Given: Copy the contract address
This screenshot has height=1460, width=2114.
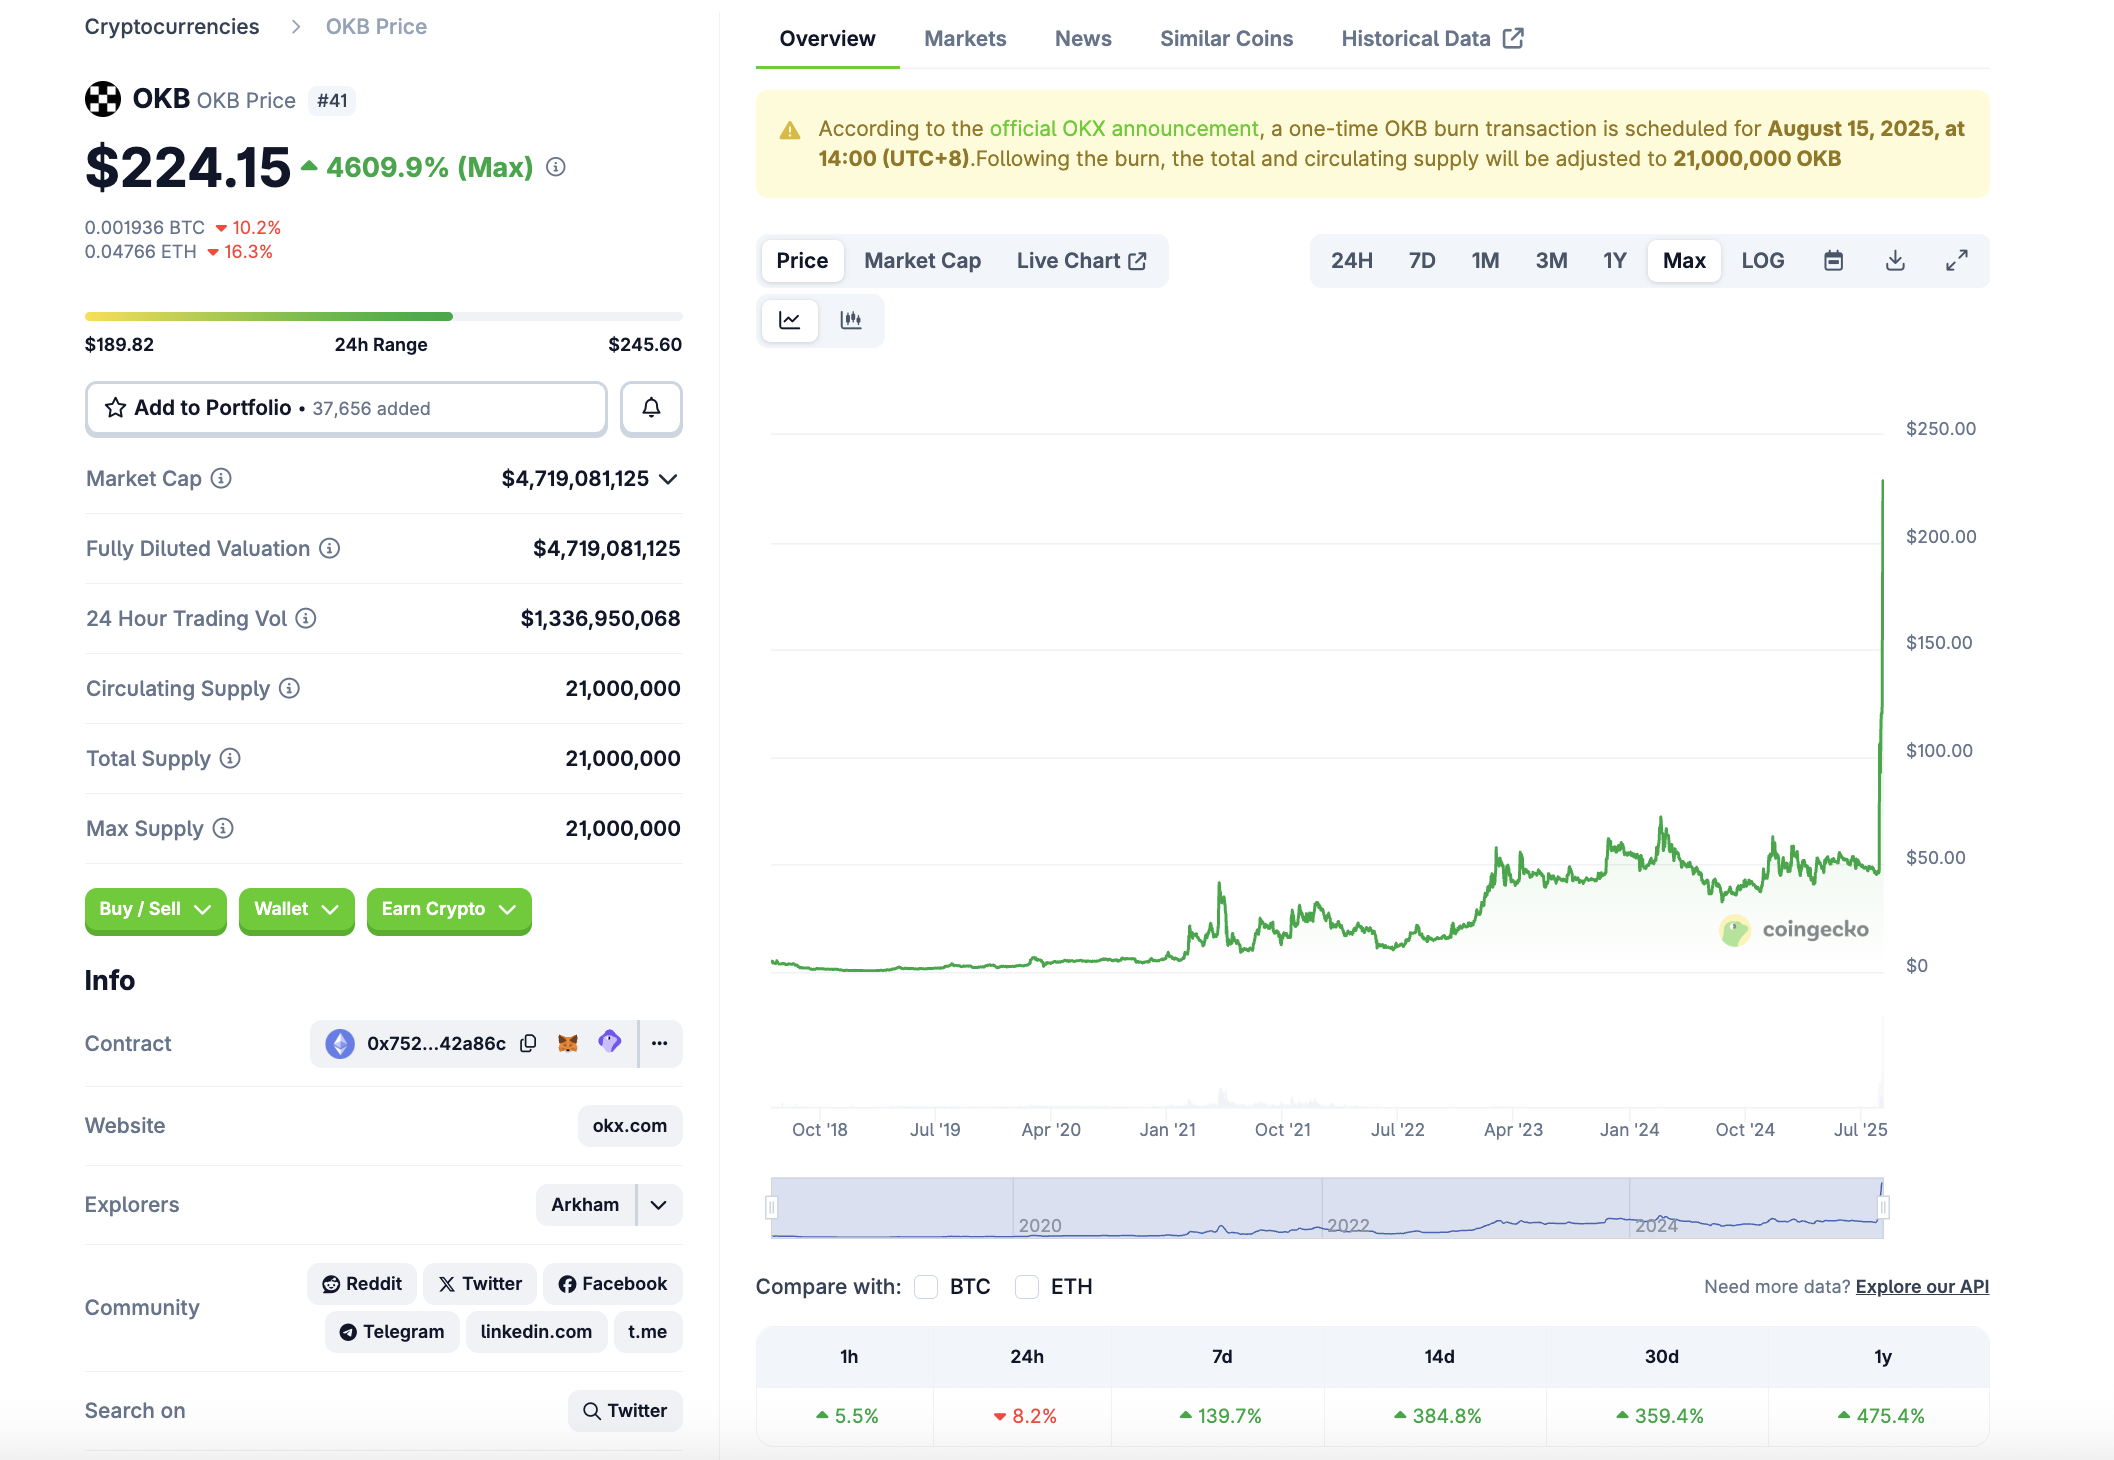Looking at the screenshot, I should tap(529, 1043).
